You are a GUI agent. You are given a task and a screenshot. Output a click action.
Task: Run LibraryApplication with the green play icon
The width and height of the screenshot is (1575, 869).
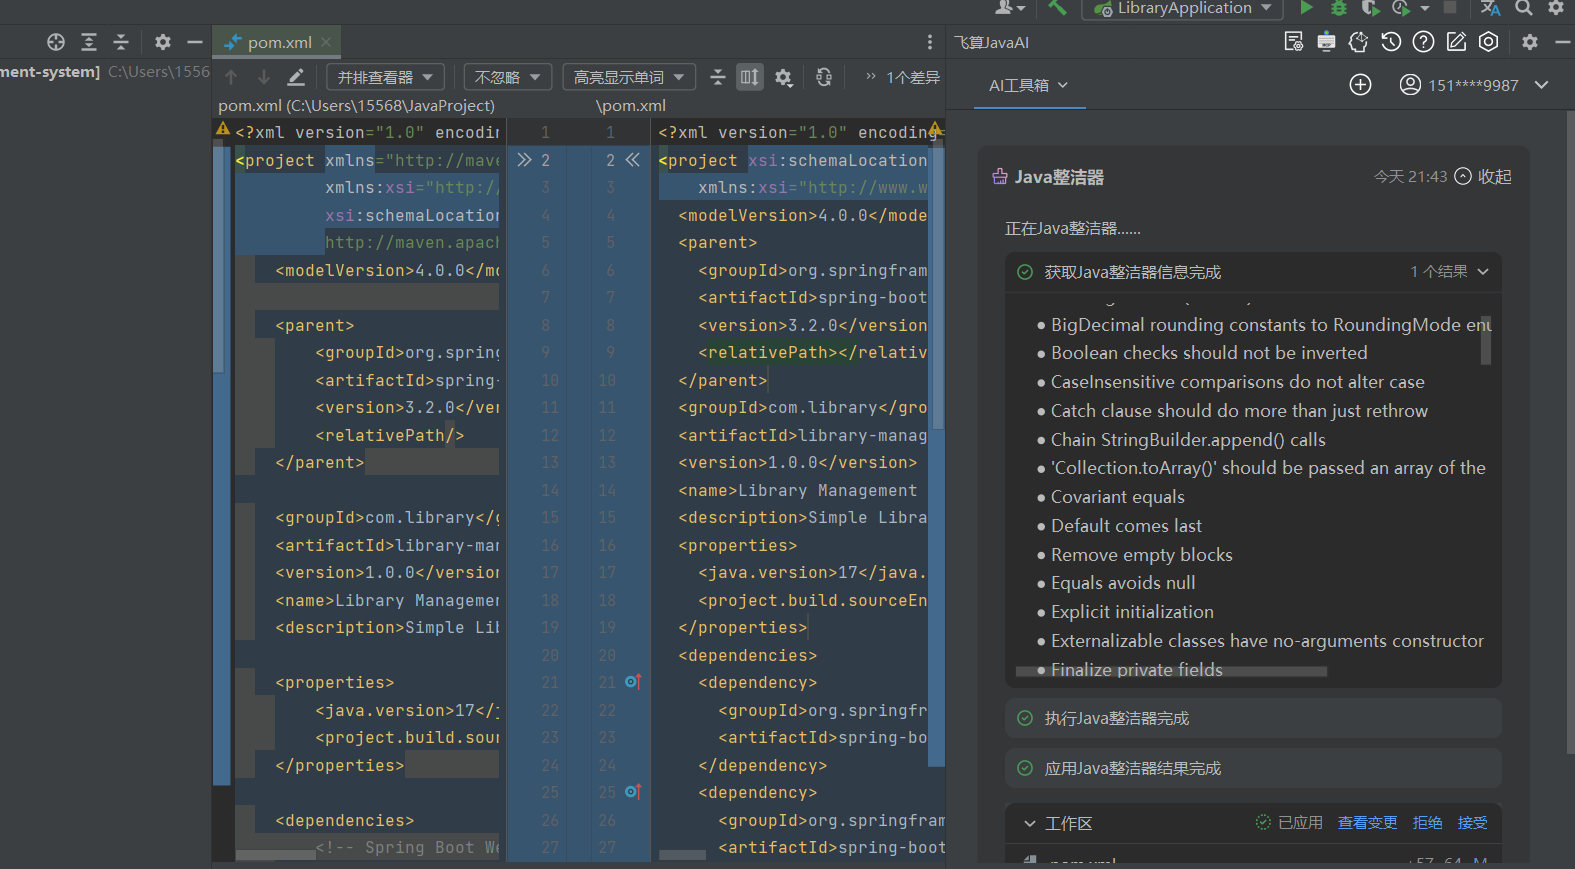pos(1306,8)
